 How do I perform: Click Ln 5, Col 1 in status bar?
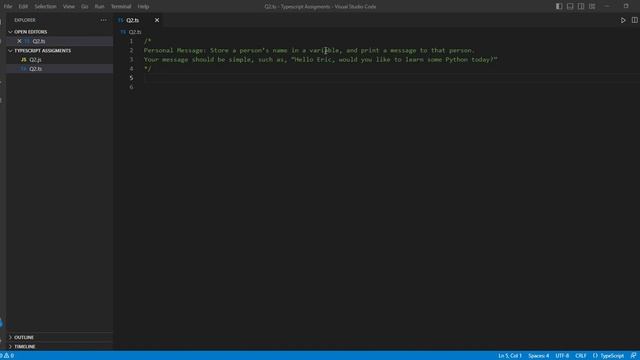click(x=510, y=356)
